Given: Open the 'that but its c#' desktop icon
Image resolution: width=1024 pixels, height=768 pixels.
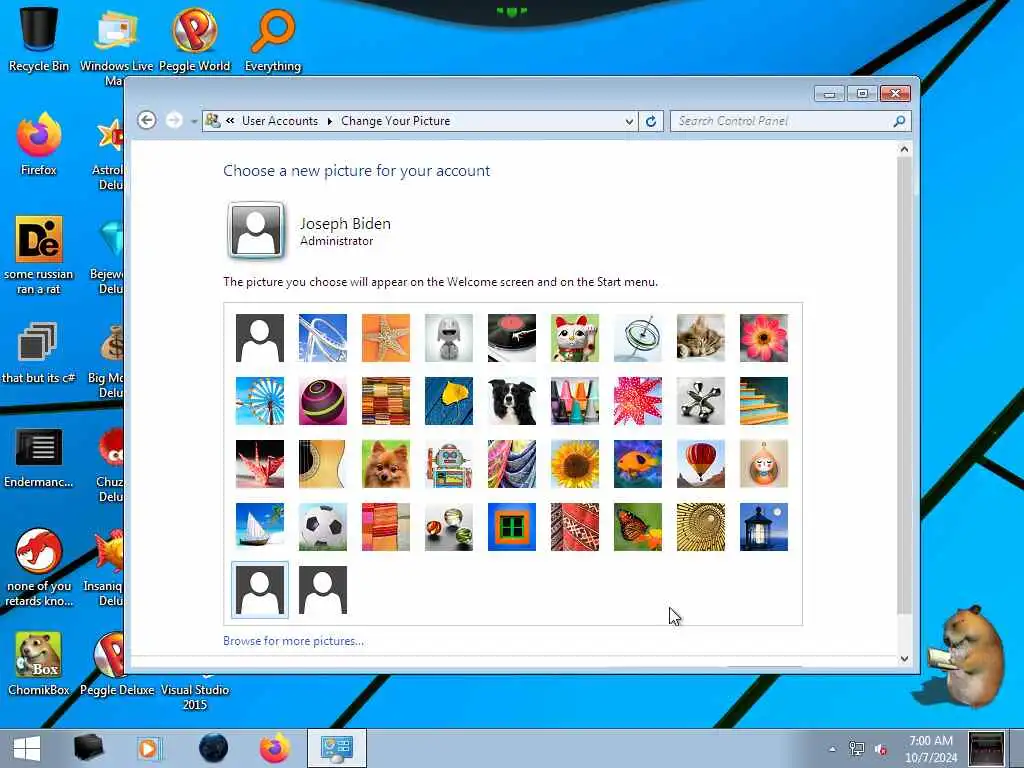Looking at the screenshot, I should click(x=39, y=351).
